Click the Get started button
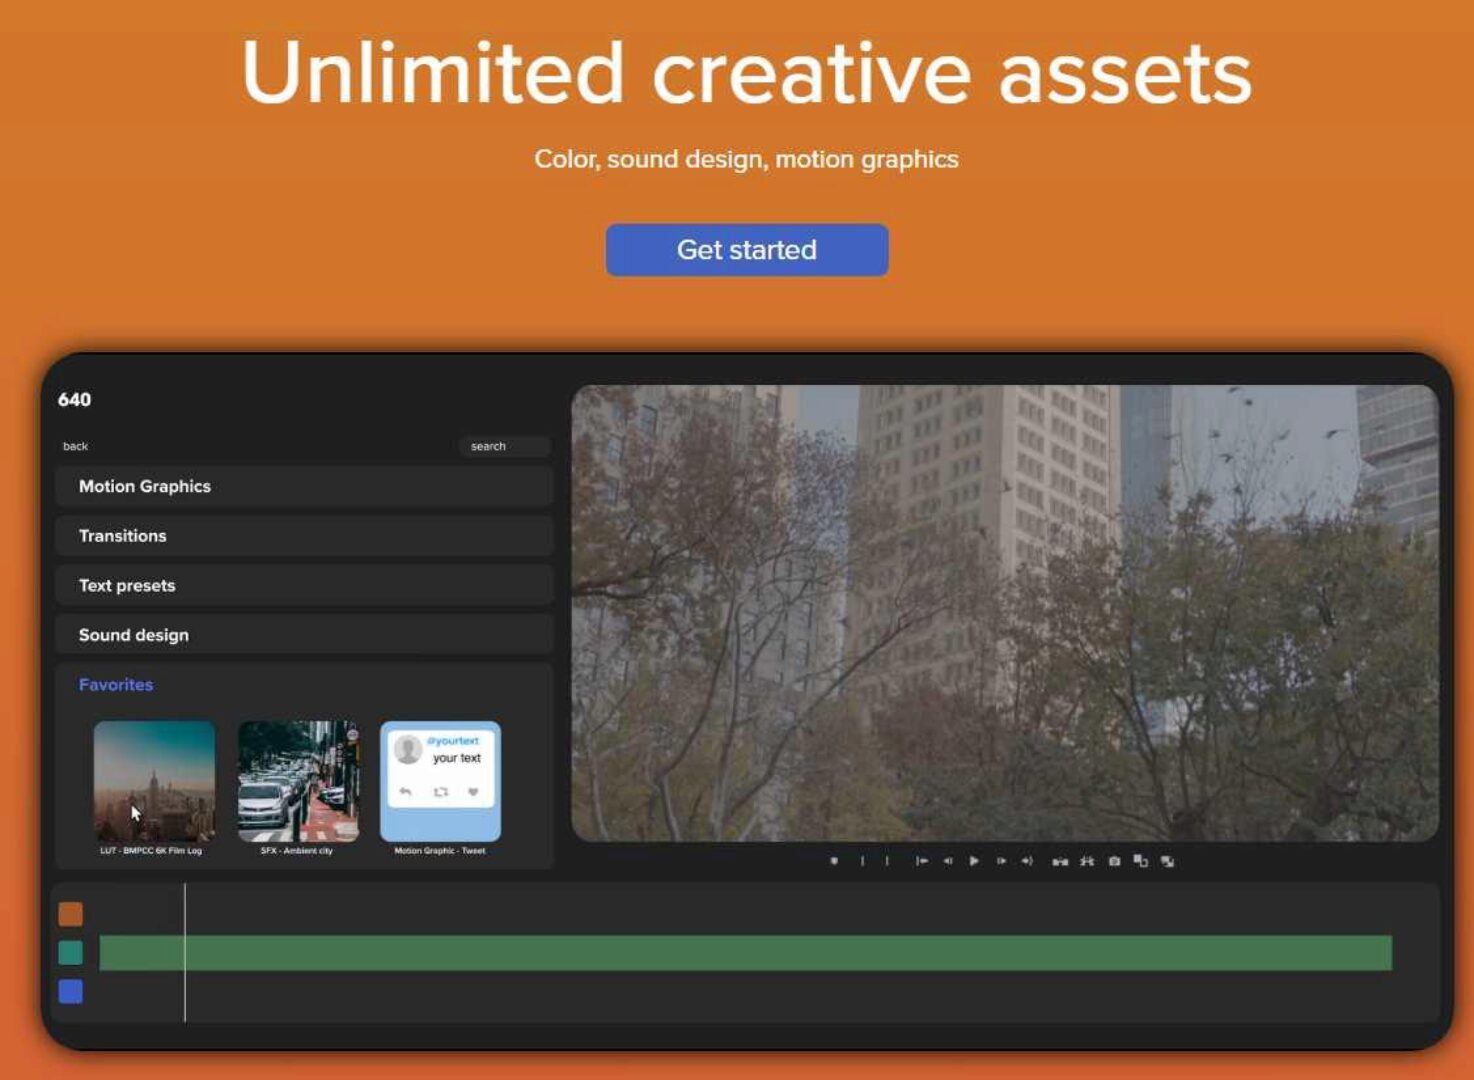 click(x=746, y=249)
